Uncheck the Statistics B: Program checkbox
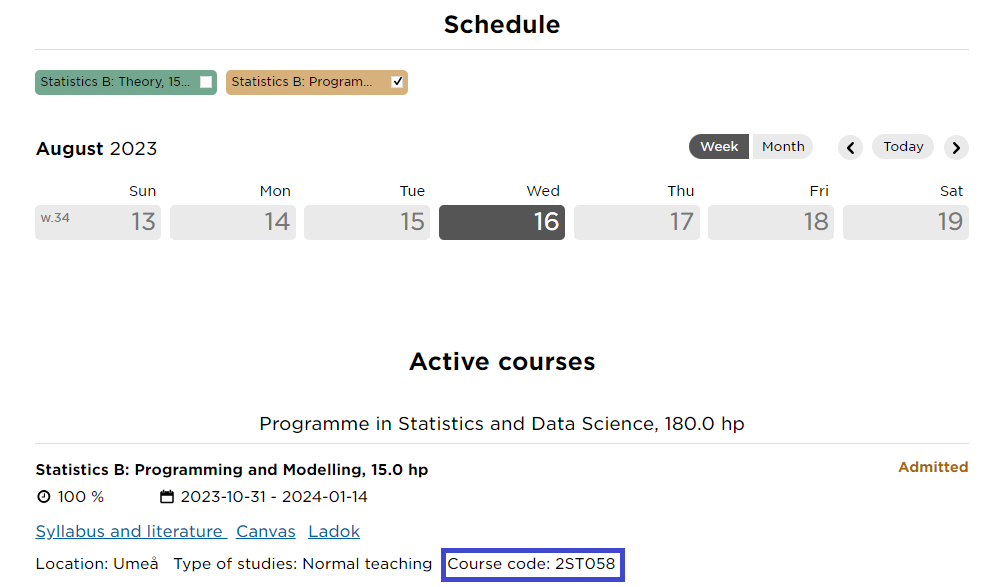The width and height of the screenshot is (1000, 587). point(397,82)
